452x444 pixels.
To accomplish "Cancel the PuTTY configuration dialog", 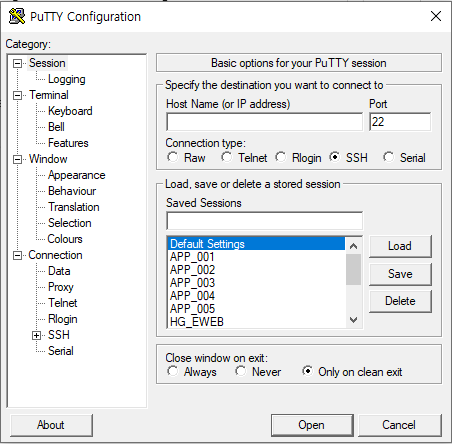I will (x=399, y=425).
